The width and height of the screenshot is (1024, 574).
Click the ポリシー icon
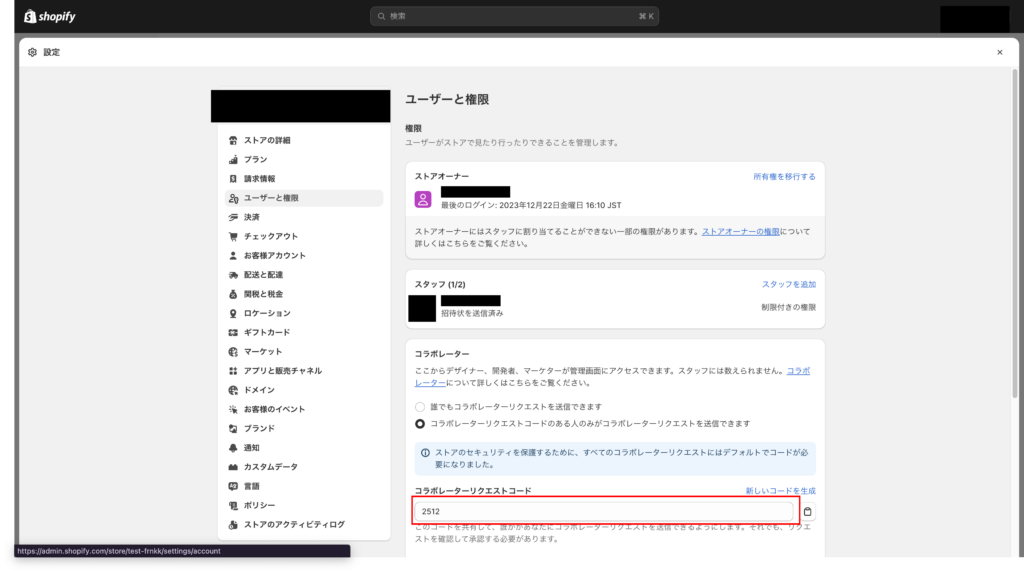pyautogui.click(x=233, y=505)
